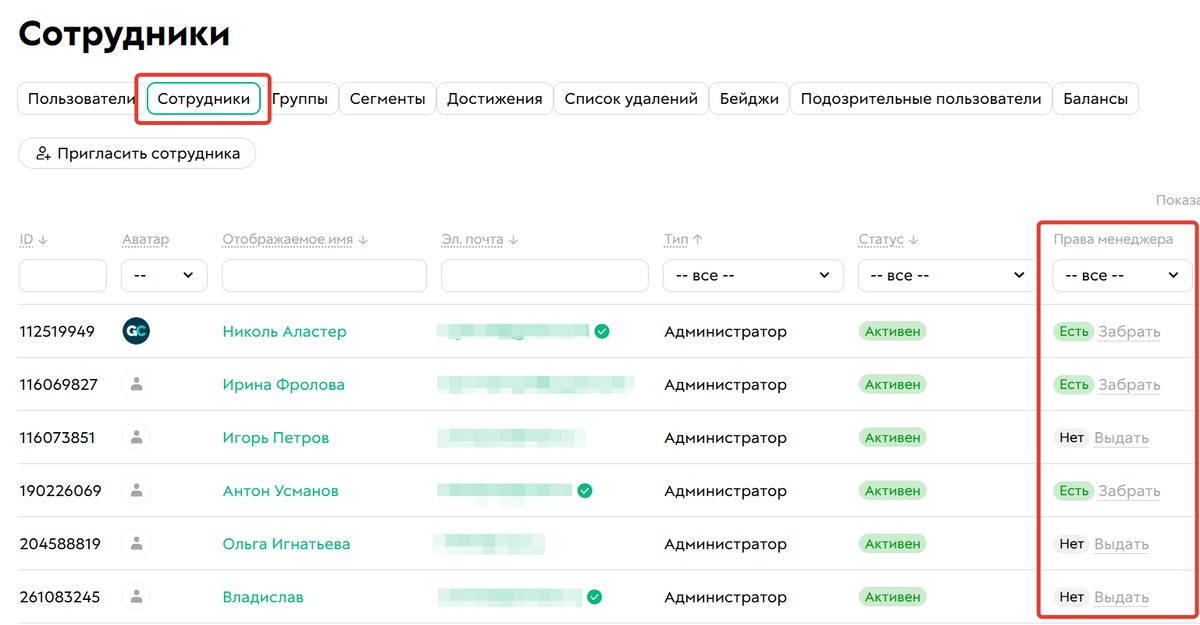
Task: Open the Статус filter dropdown
Action: coord(944,275)
